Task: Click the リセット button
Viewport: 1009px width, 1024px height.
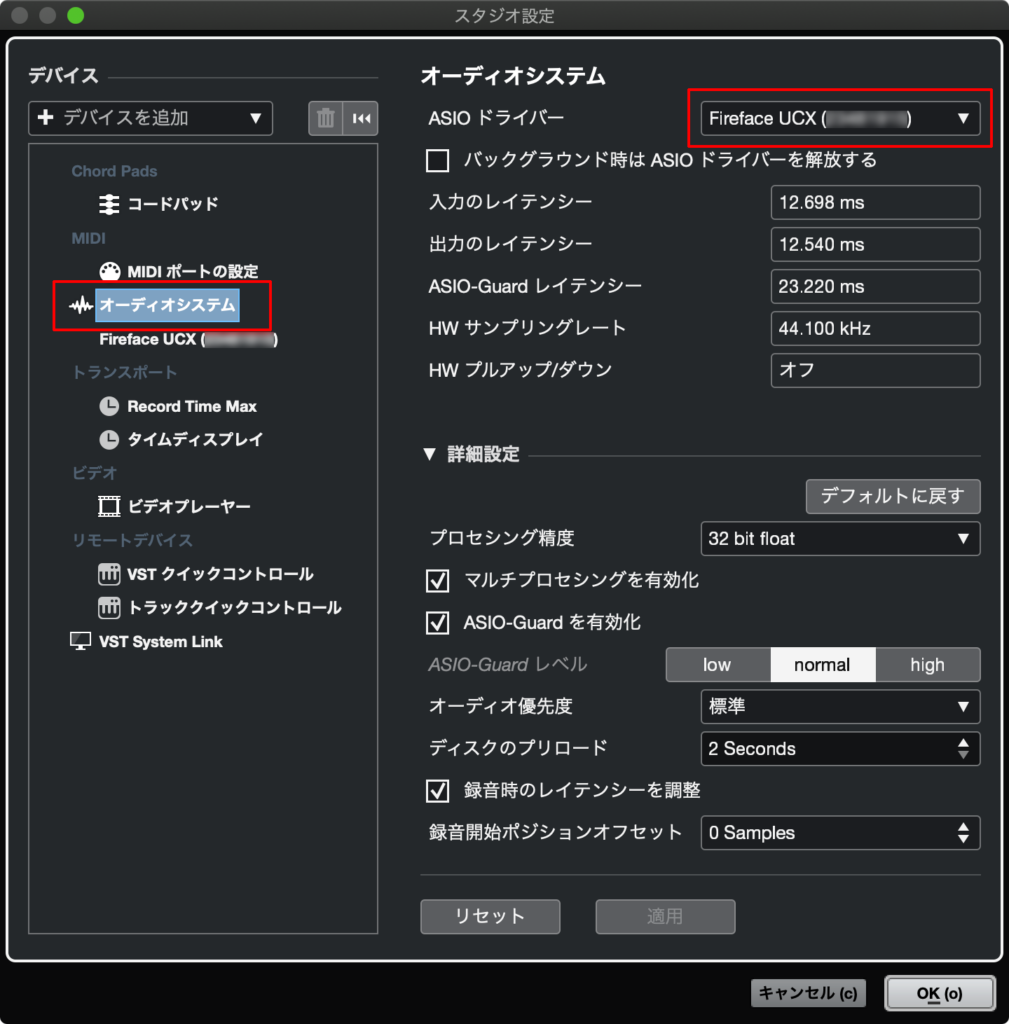Action: pos(490,916)
